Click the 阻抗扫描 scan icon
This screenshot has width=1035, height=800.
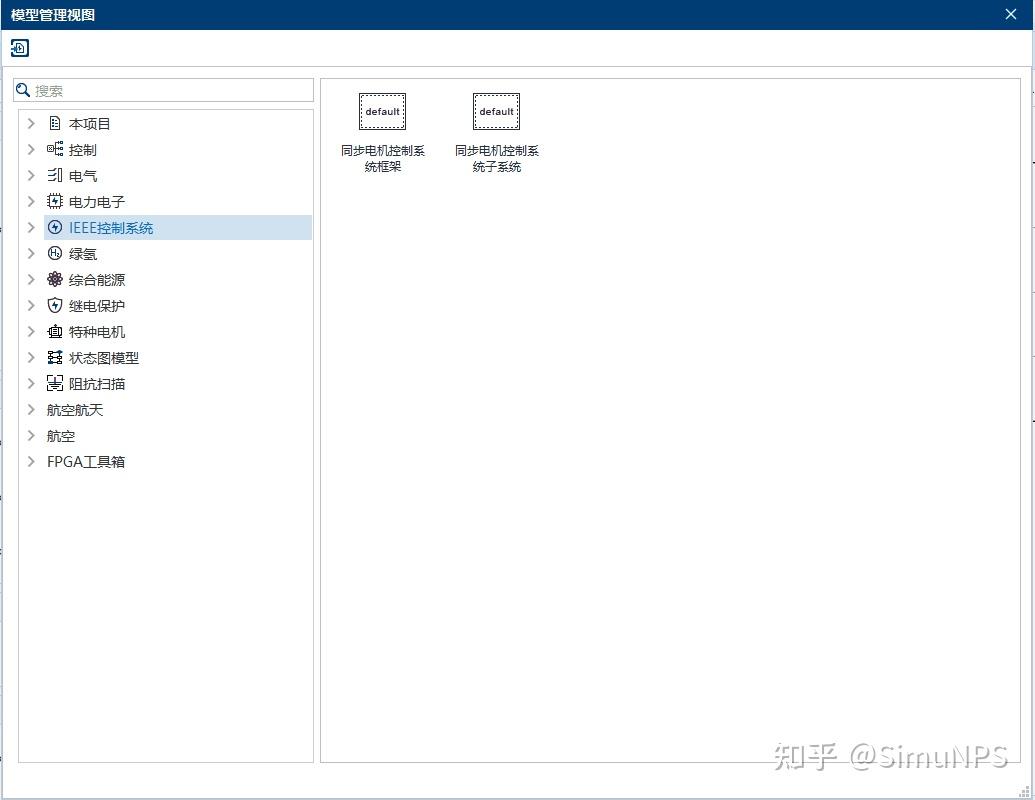(x=54, y=383)
